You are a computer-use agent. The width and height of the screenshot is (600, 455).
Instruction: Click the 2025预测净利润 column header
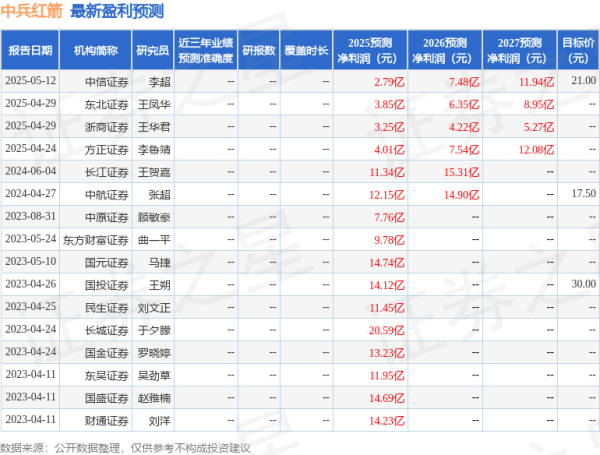tap(370, 49)
